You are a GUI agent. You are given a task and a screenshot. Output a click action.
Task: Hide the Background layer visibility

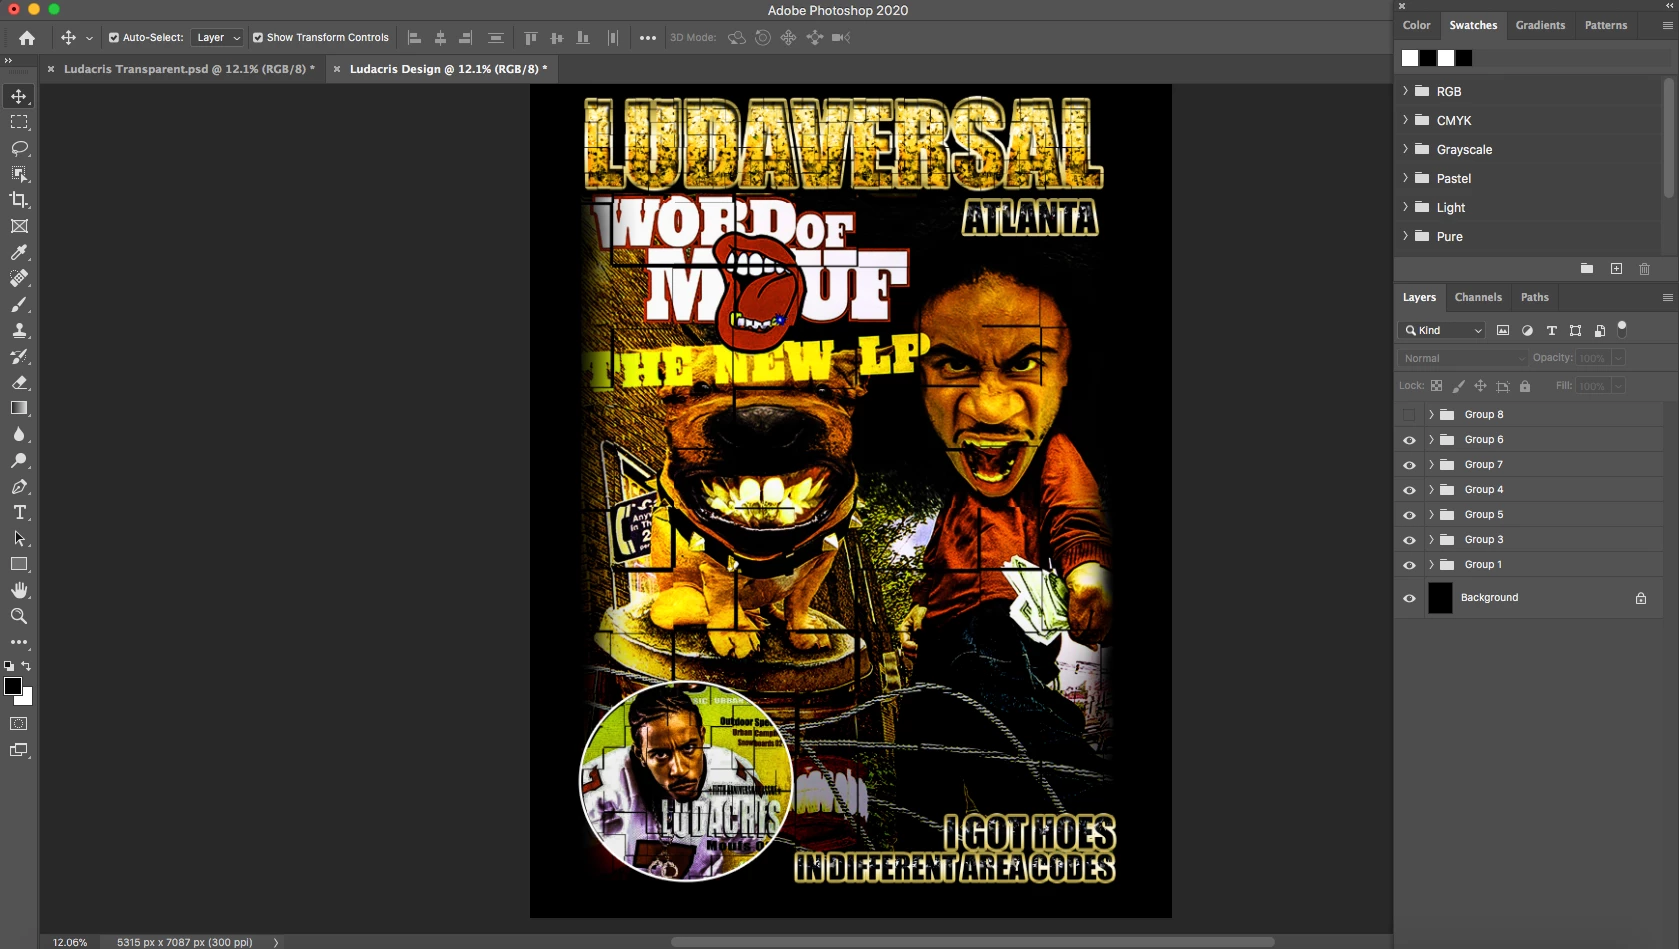pyautogui.click(x=1409, y=598)
